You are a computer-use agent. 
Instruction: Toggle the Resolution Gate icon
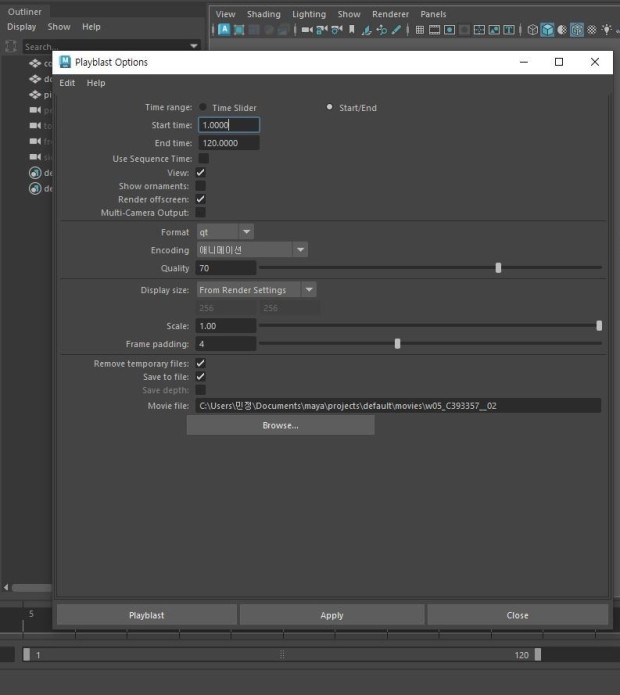(449, 30)
